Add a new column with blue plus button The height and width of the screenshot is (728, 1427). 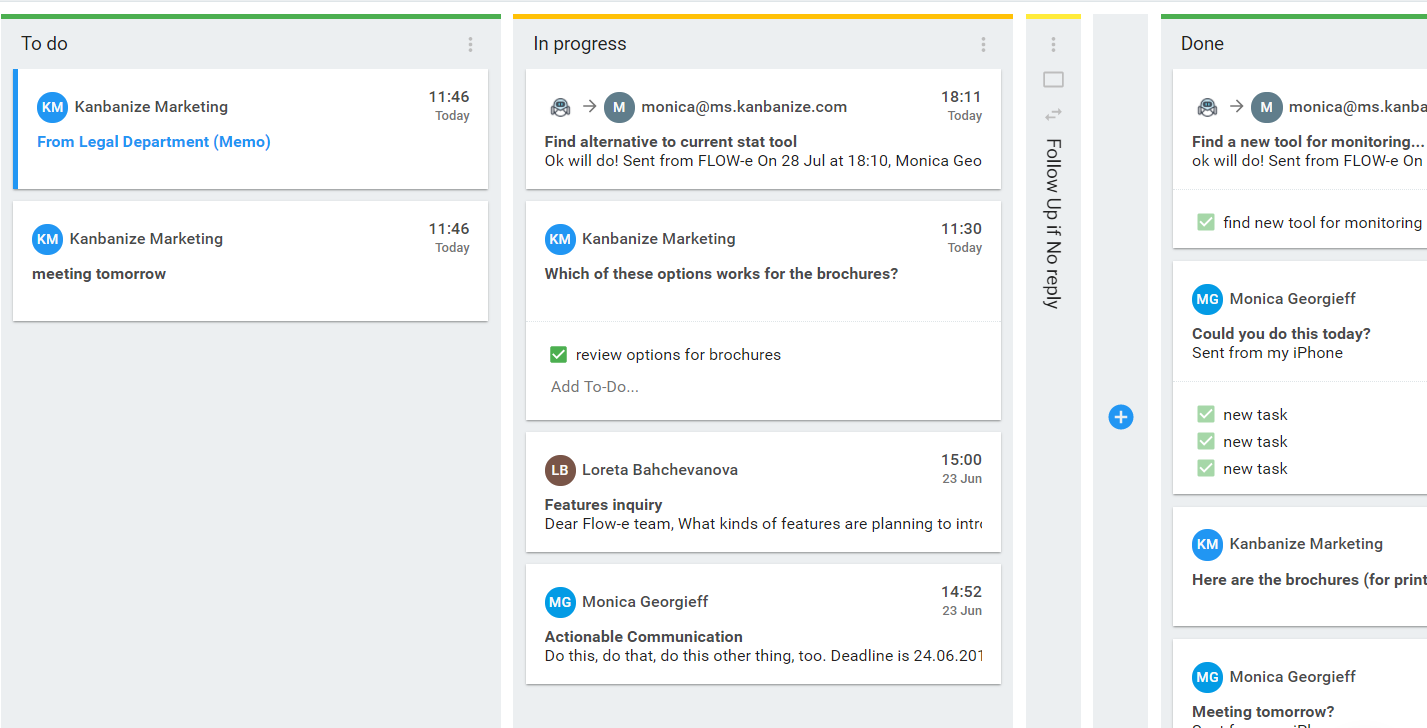[x=1121, y=417]
